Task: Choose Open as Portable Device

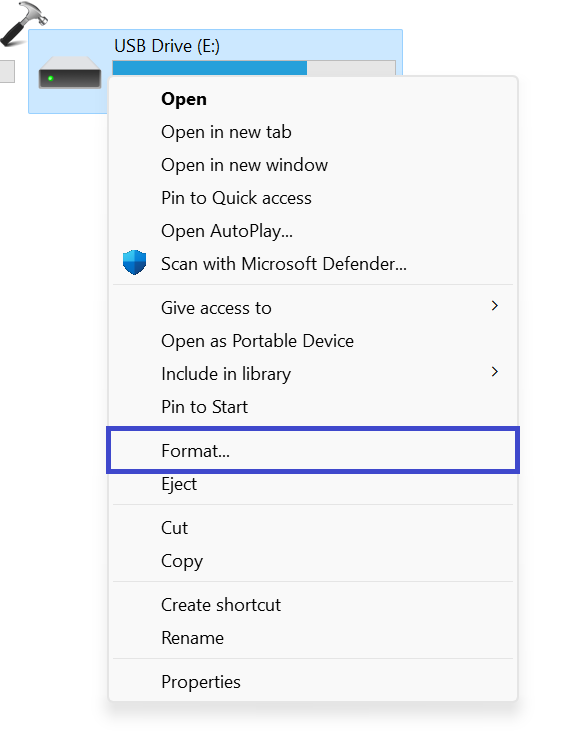Action: 313,341
